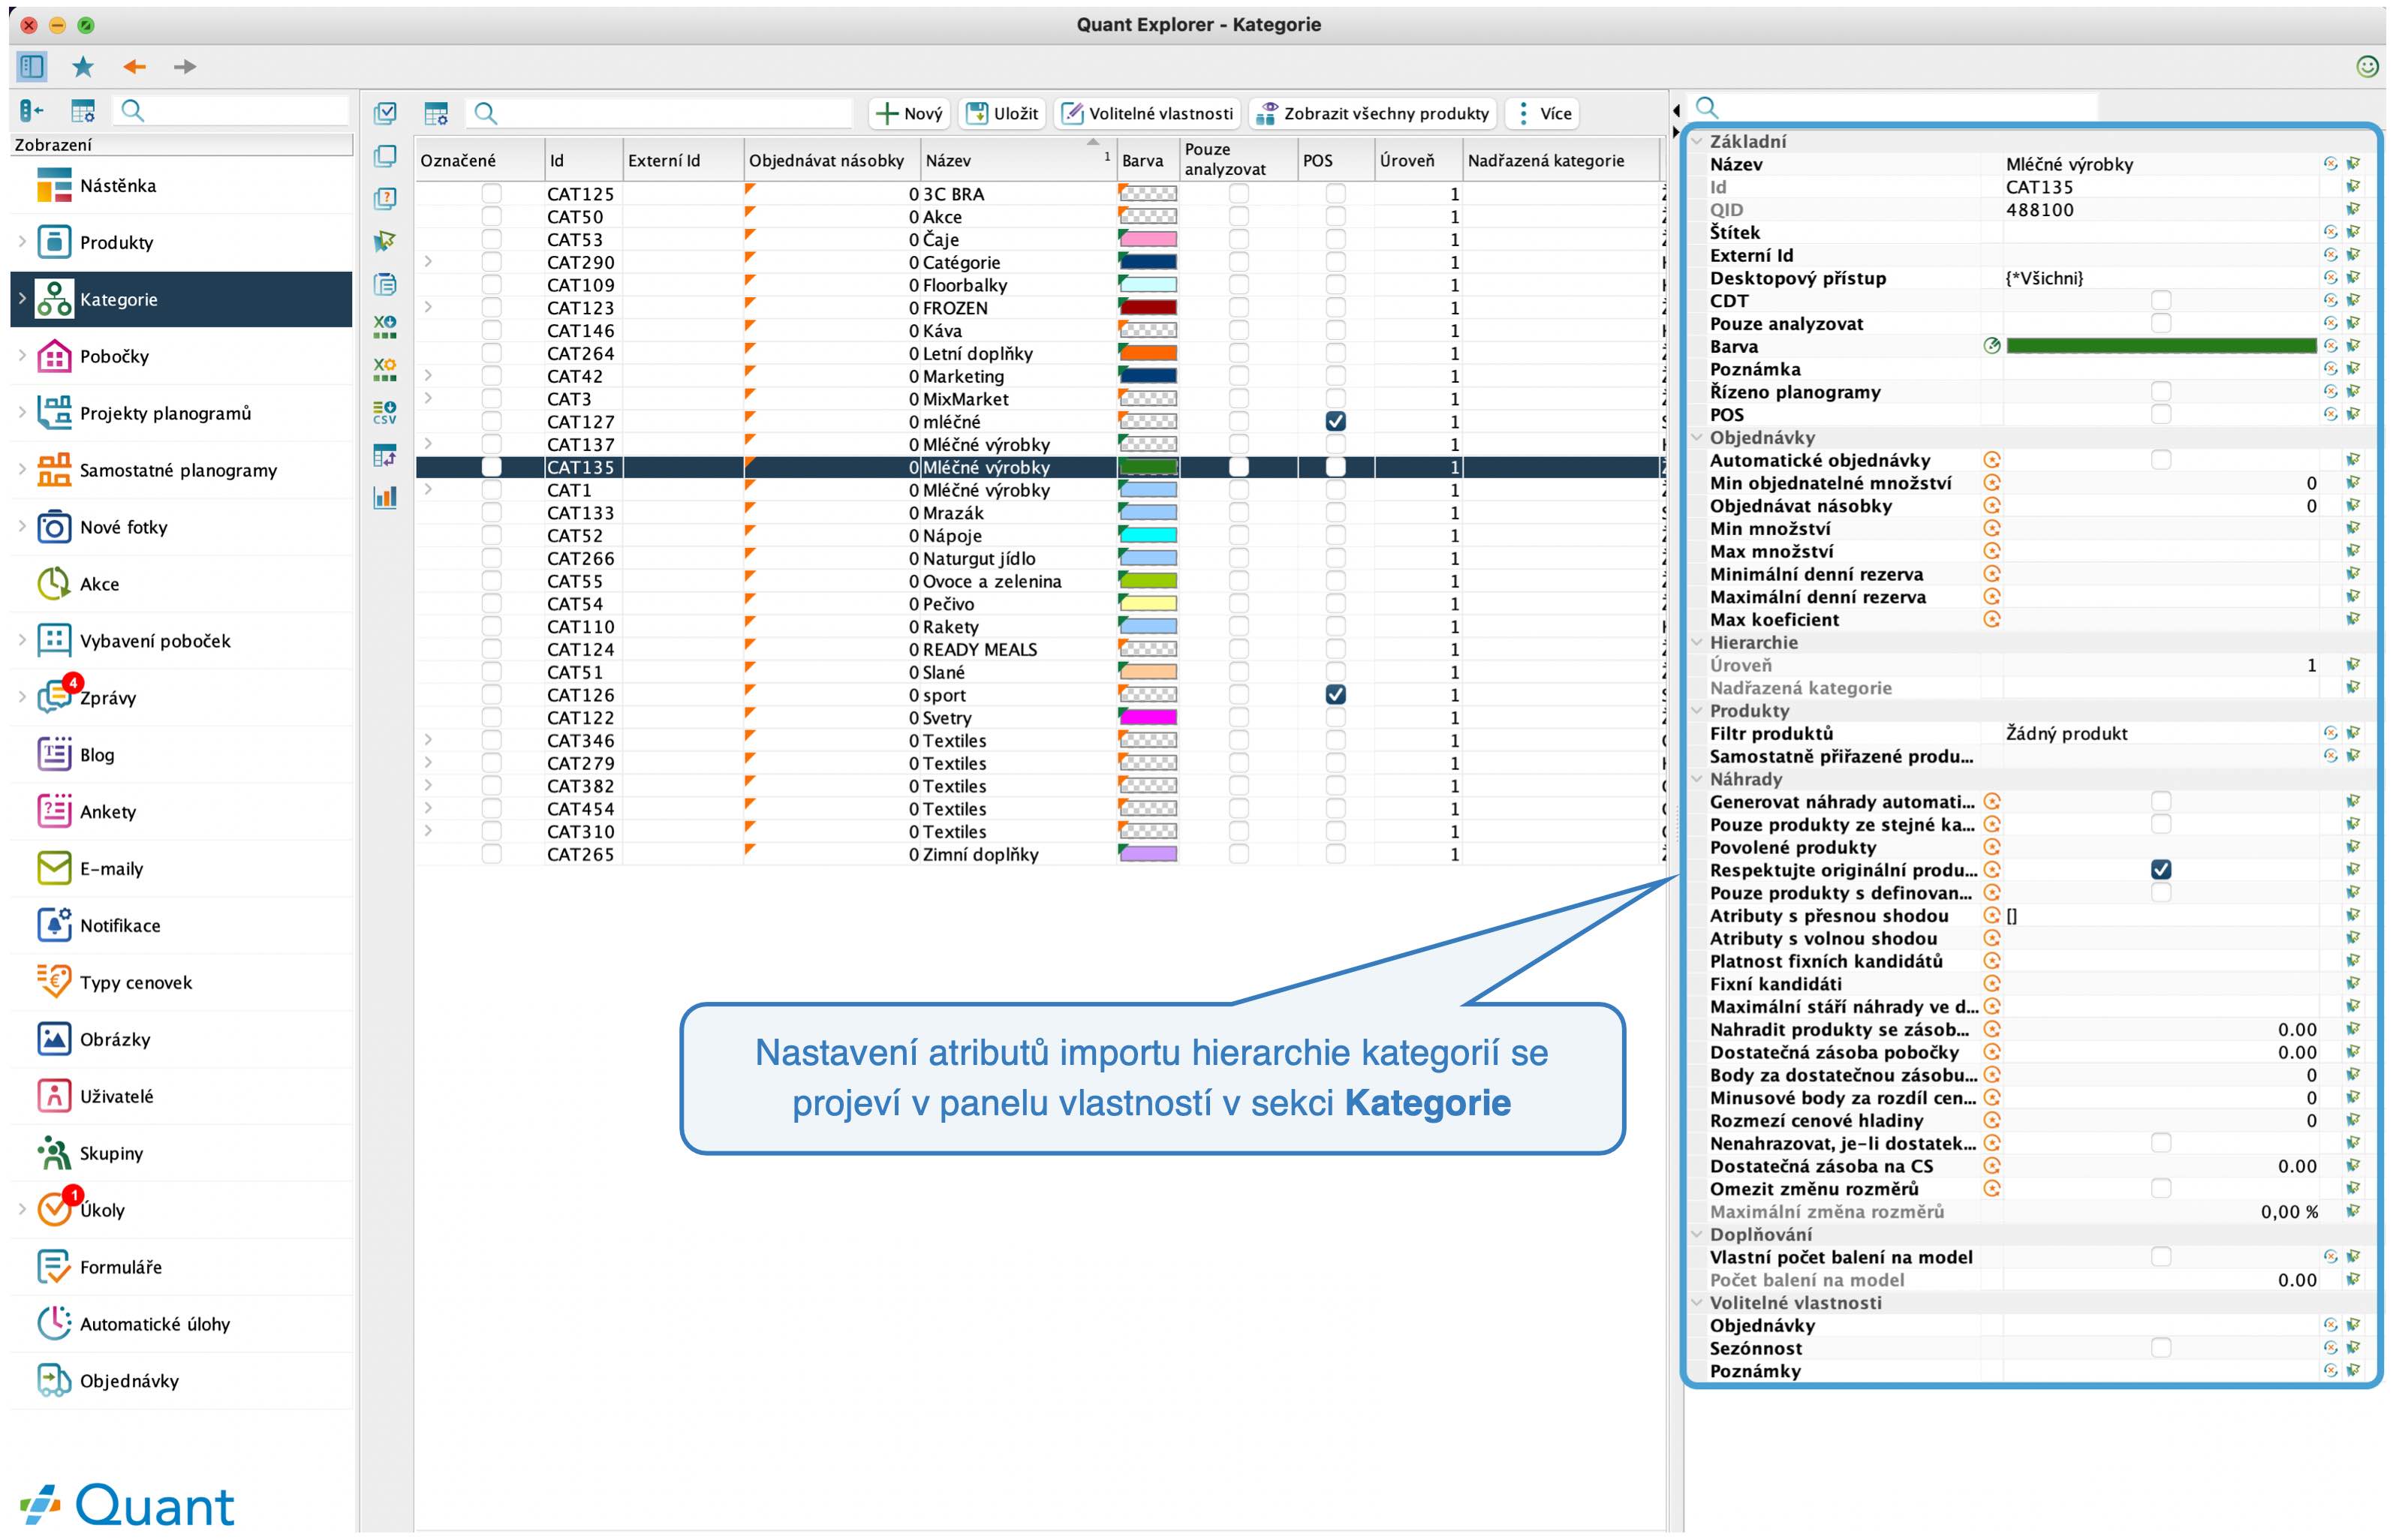Open Notifikace in the sidebar

tap(180, 926)
